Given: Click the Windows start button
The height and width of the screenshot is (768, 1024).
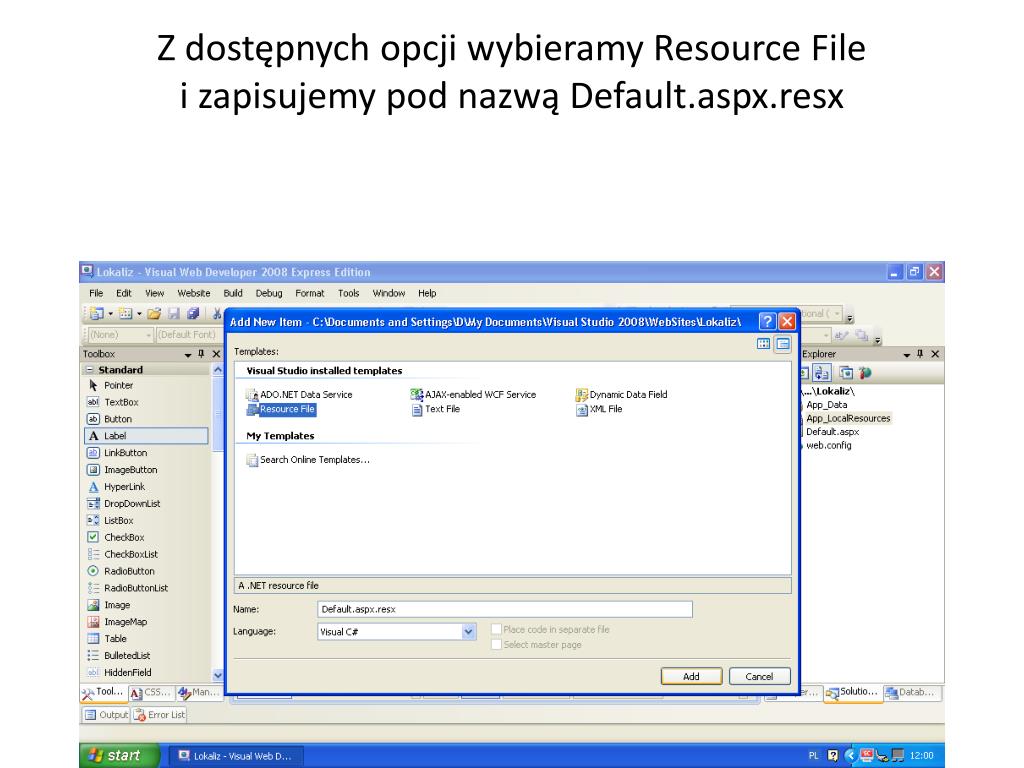Looking at the screenshot, I should (119, 756).
